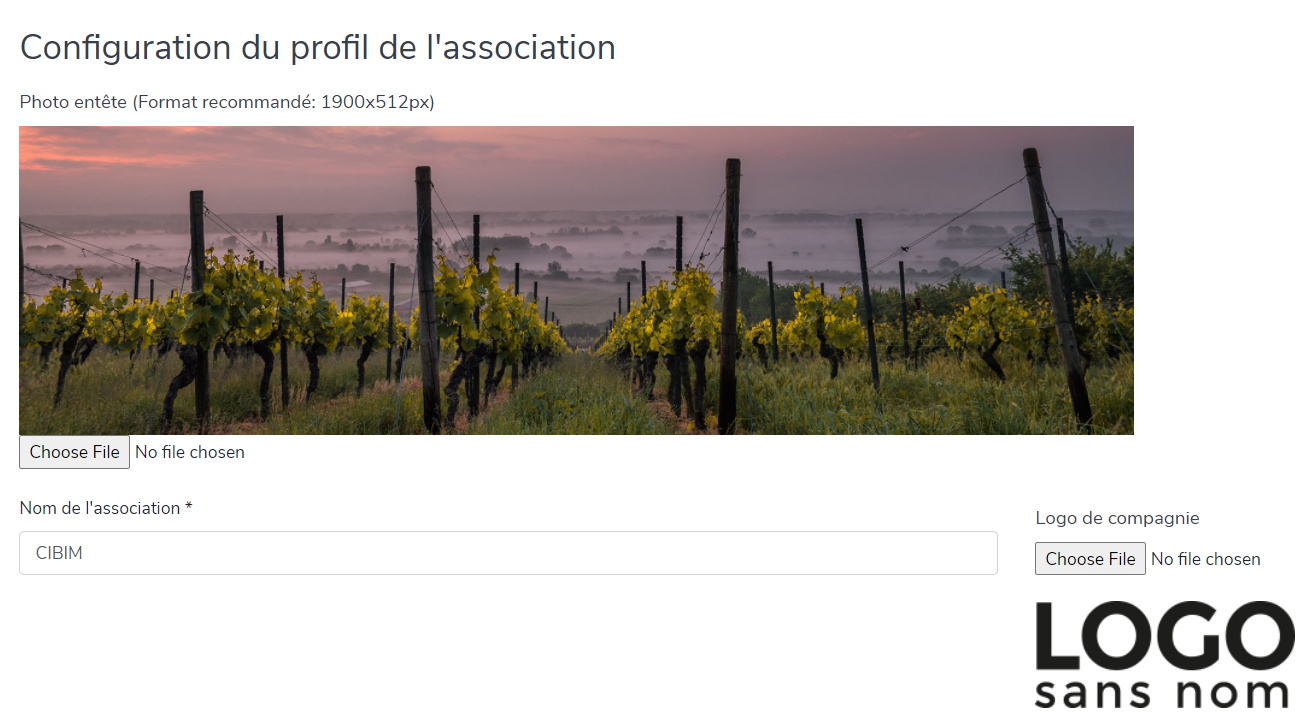Viewport: 1310px width, 727px height.
Task: Click the "sans nom" text in the logo image
Action: [1162, 693]
